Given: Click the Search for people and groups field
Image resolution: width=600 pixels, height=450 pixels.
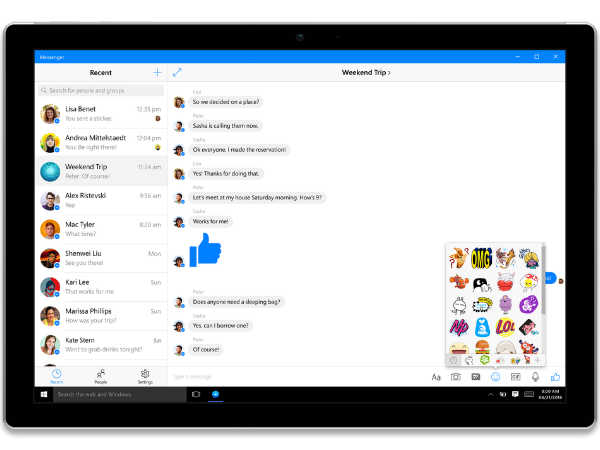Looking at the screenshot, I should pos(101,91).
